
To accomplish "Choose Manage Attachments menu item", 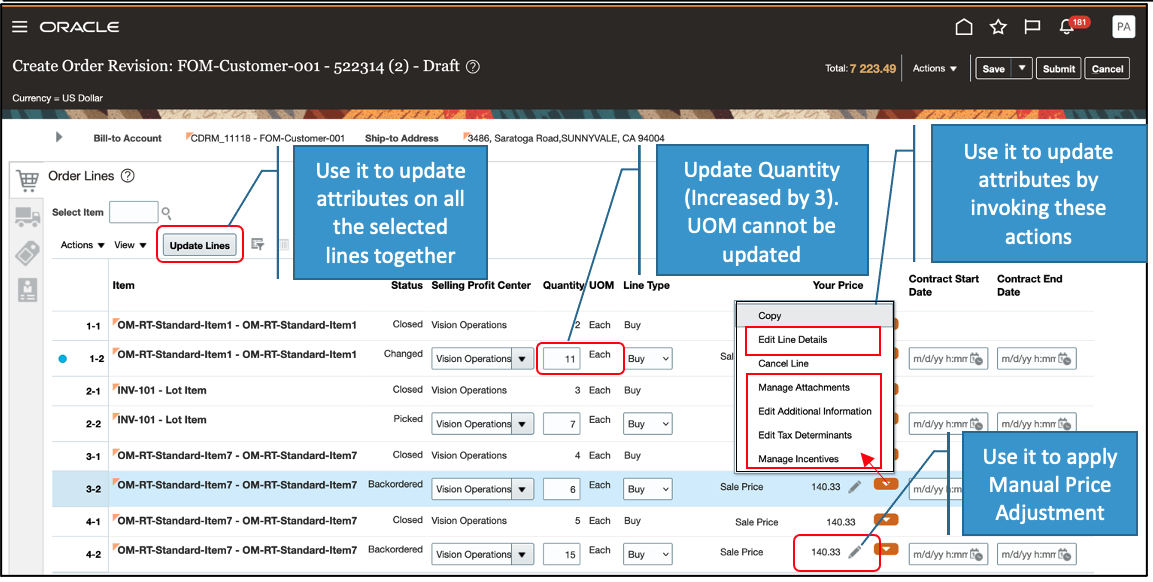I will (804, 387).
